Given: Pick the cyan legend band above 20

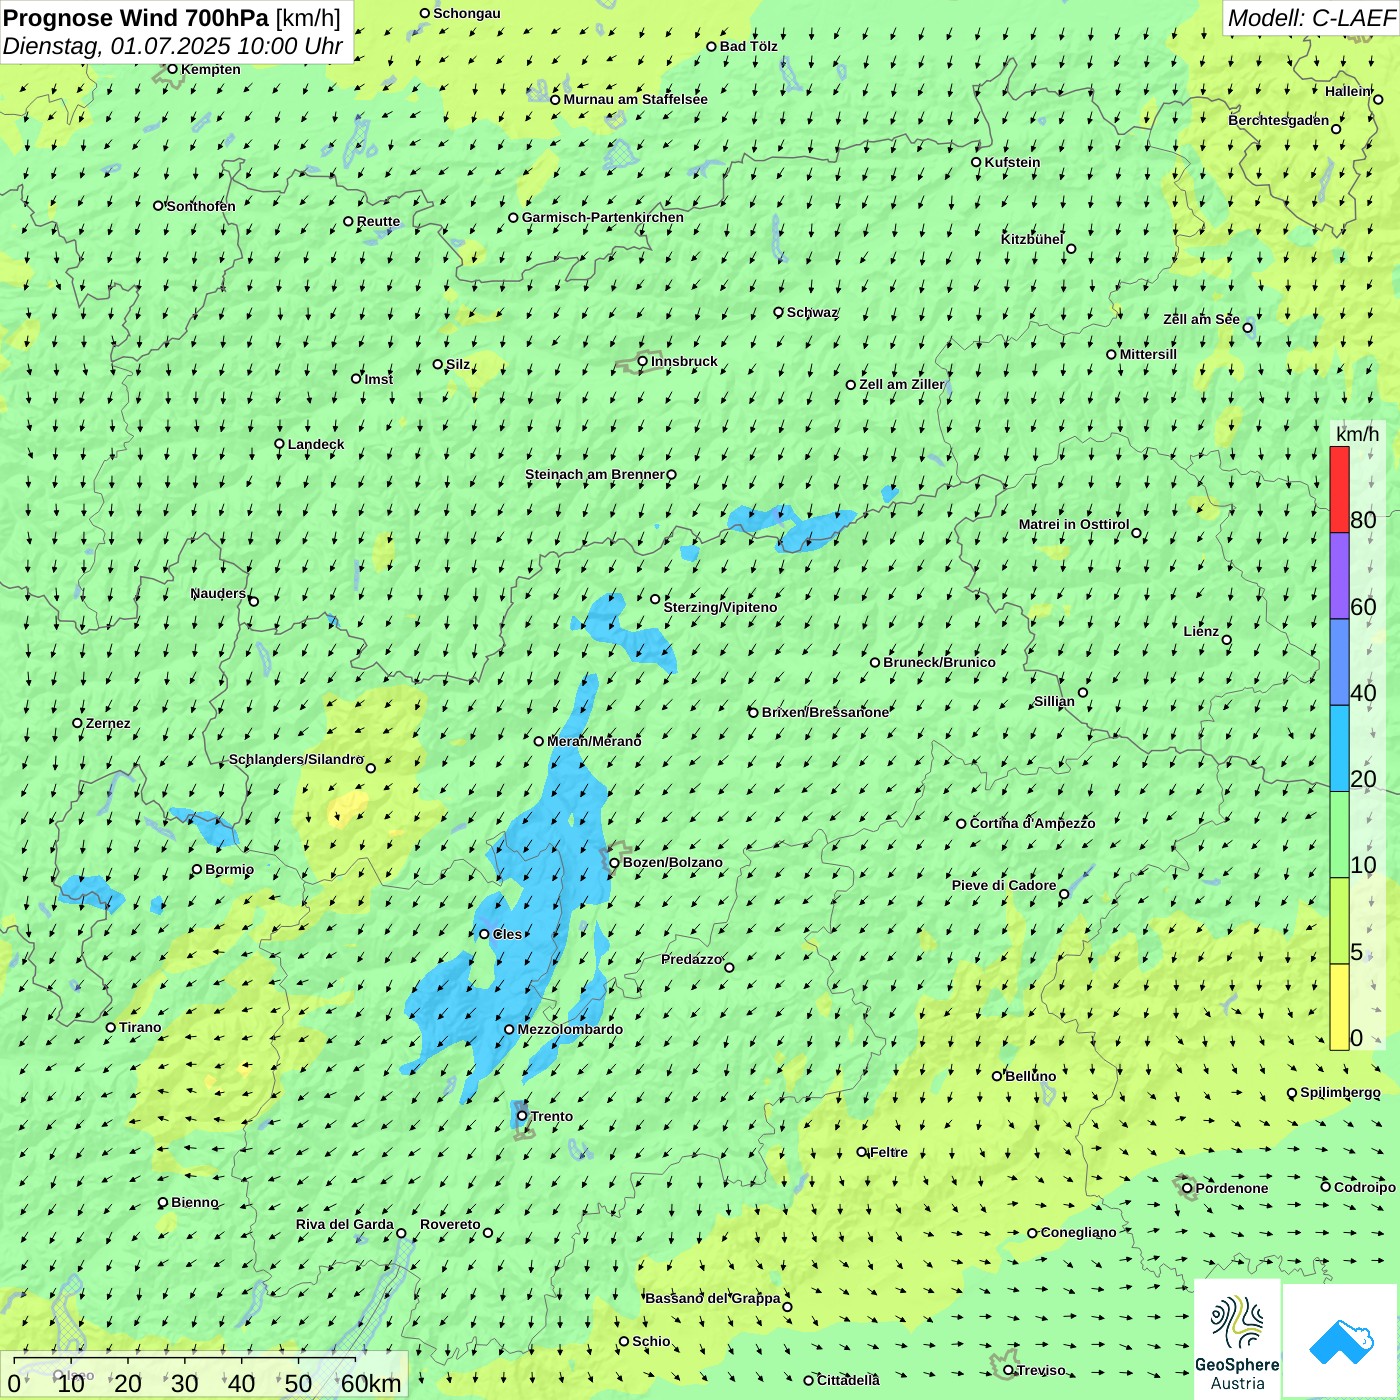Looking at the screenshot, I should pyautogui.click(x=1339, y=749).
